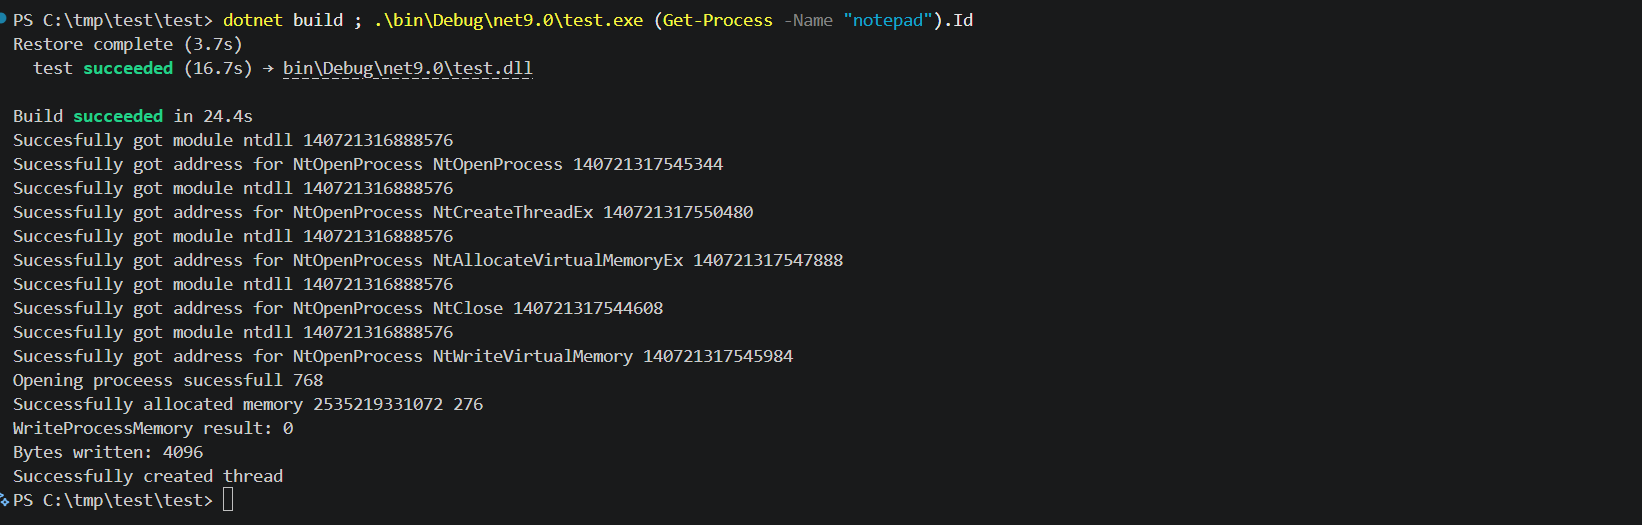
Task: Click the "notepad" string argument
Action: [888, 20]
